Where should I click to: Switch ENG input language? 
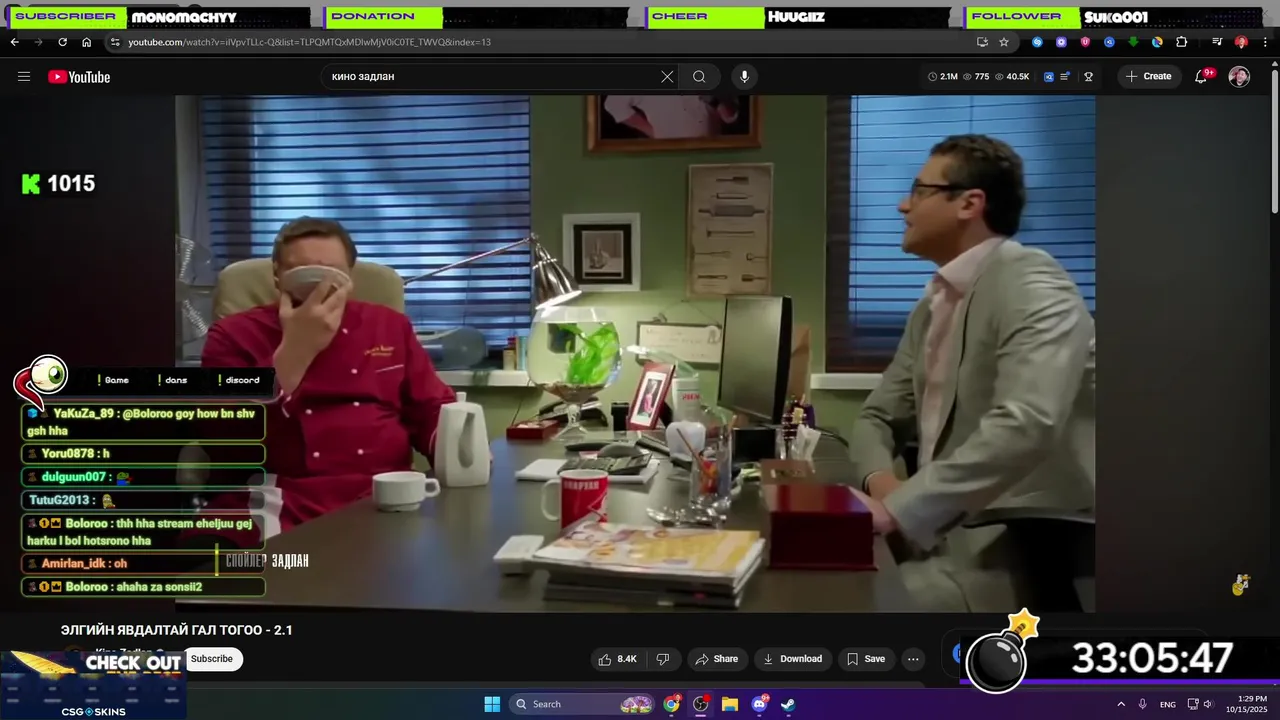[1168, 704]
